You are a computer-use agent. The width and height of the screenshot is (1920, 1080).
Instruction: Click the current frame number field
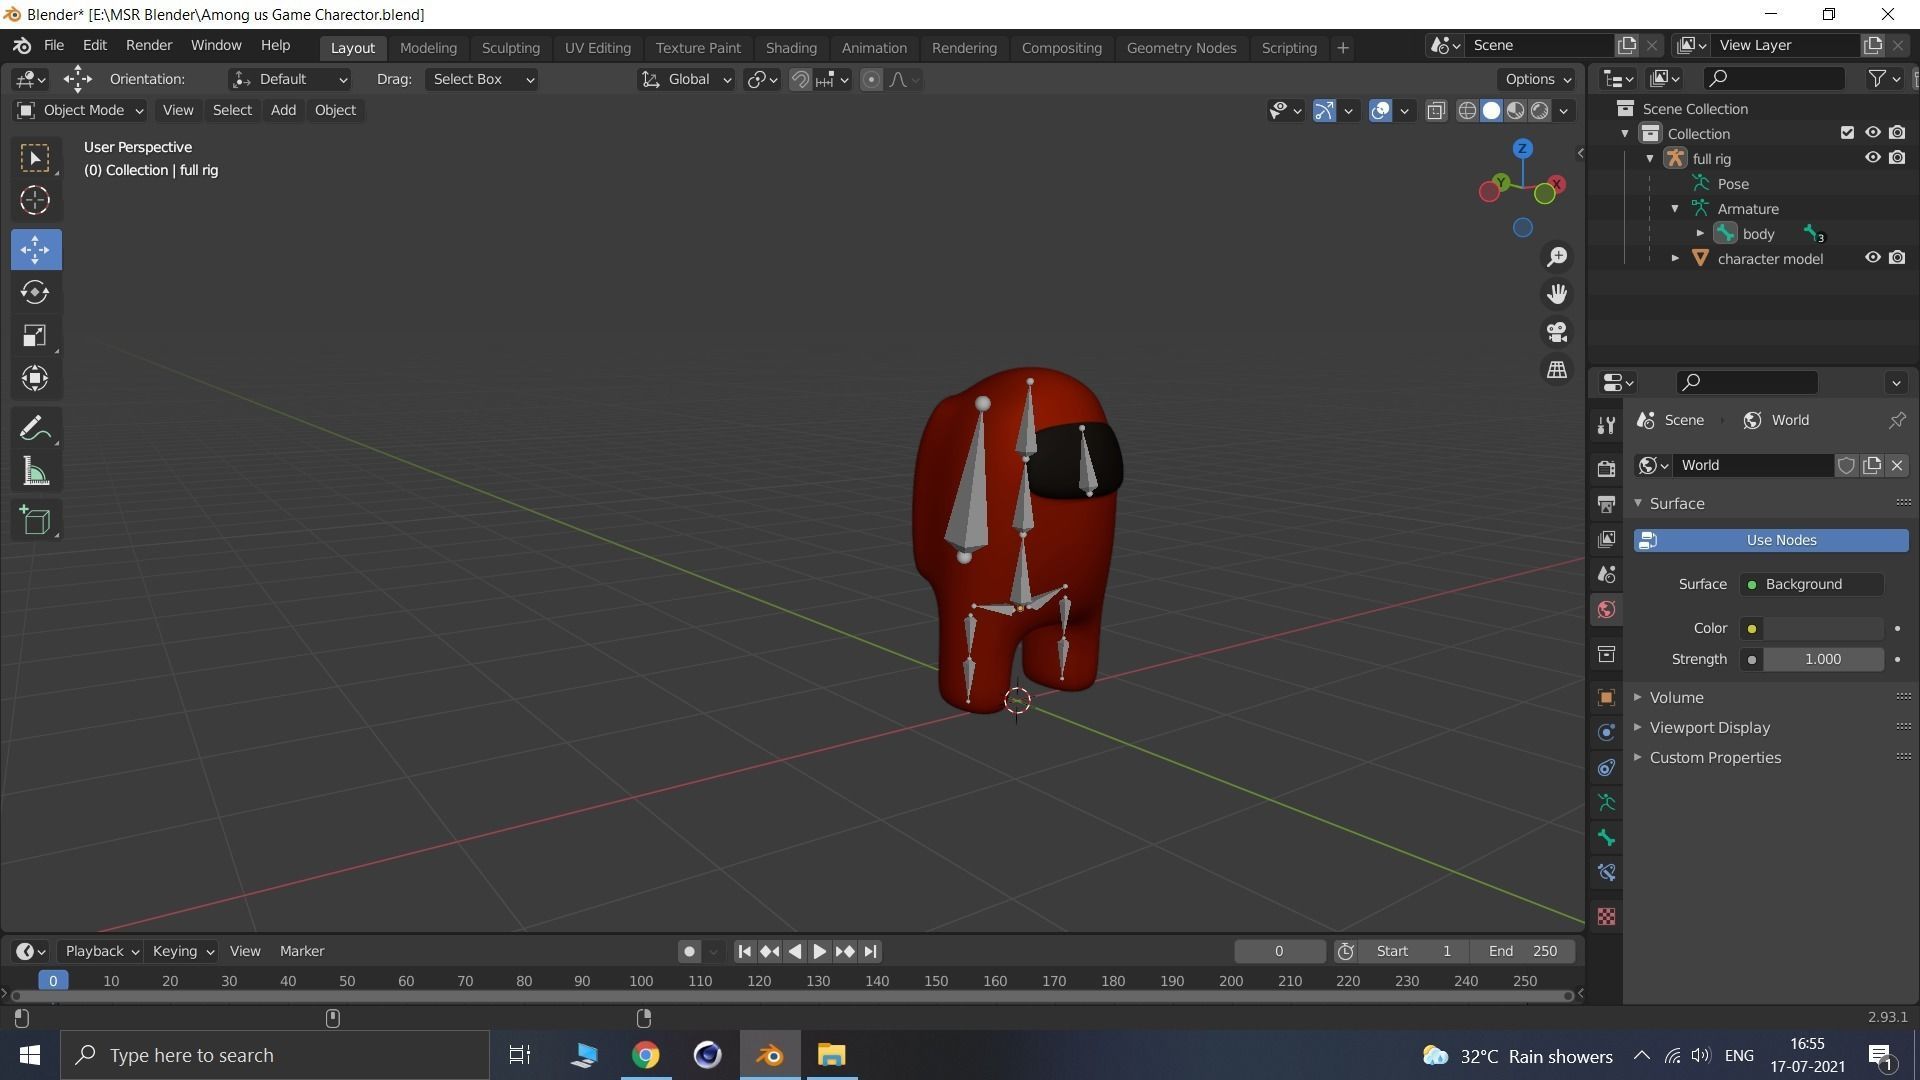(x=1279, y=951)
